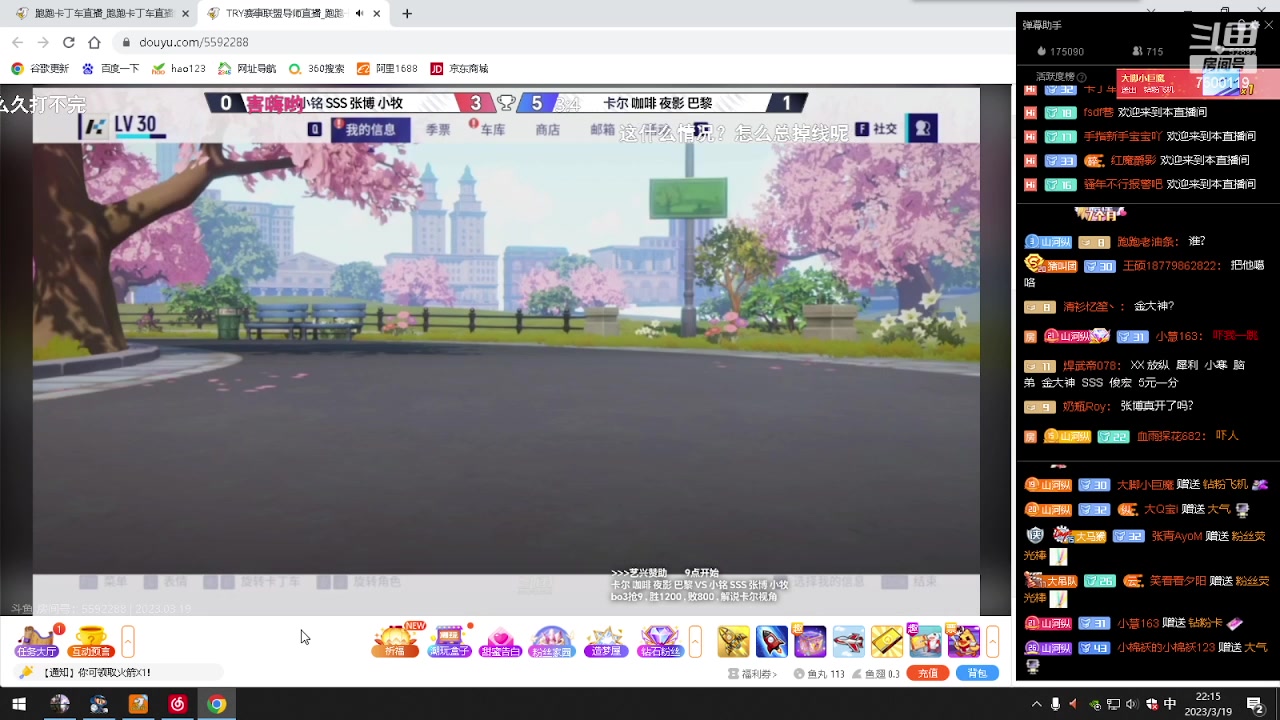Image resolution: width=1280 pixels, height=720 pixels.
Task: Open the 钻石粉丝 diamond icon
Action: pyautogui.click(x=659, y=641)
